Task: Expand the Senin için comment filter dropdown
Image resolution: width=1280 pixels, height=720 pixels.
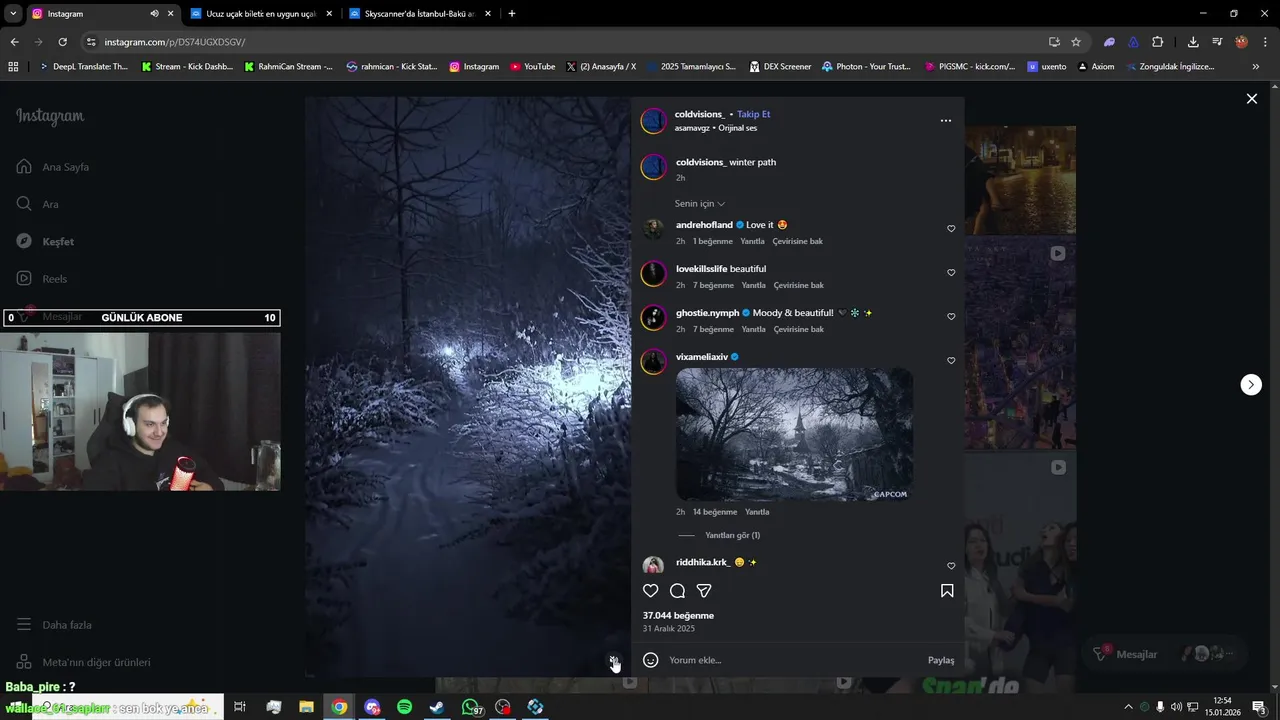Action: (700, 204)
